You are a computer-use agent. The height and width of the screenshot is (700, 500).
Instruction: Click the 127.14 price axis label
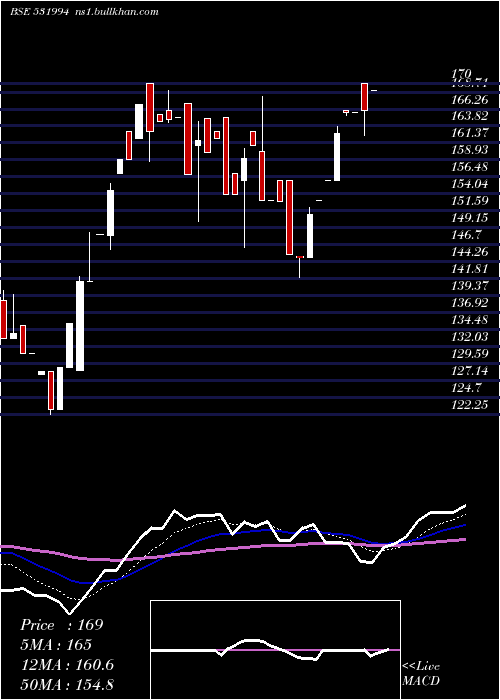click(470, 371)
